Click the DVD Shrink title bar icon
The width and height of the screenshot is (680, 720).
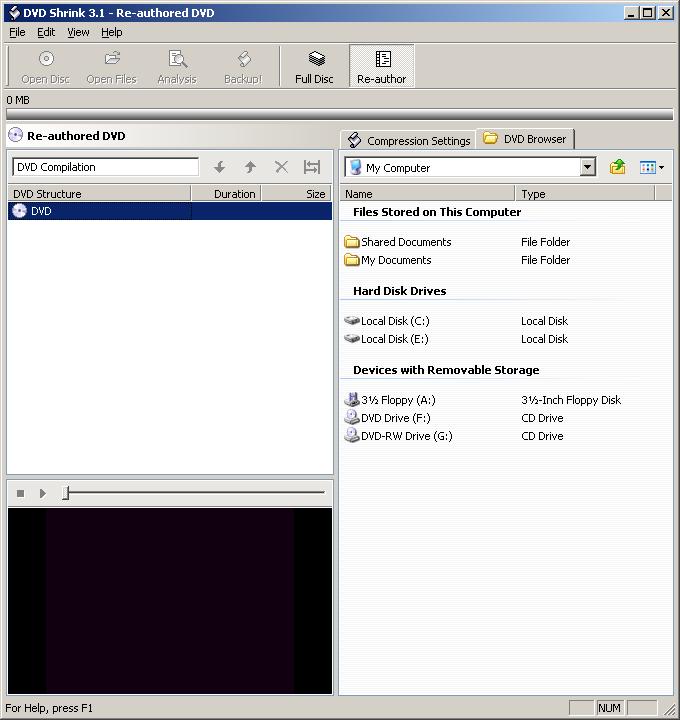(14, 12)
